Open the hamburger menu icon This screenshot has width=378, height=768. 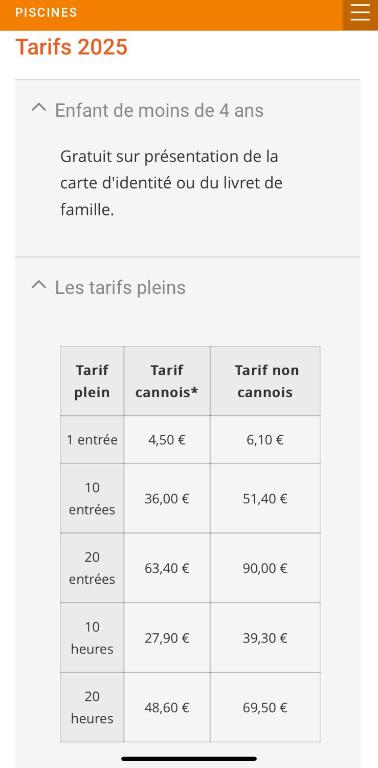coord(360,13)
